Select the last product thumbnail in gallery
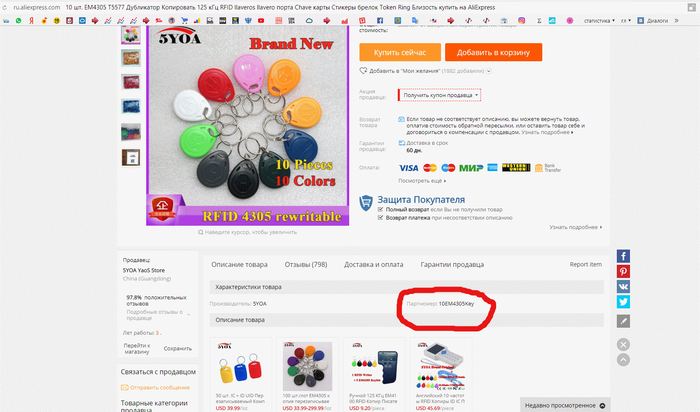Viewport: 700px width, 412px height. (x=131, y=158)
